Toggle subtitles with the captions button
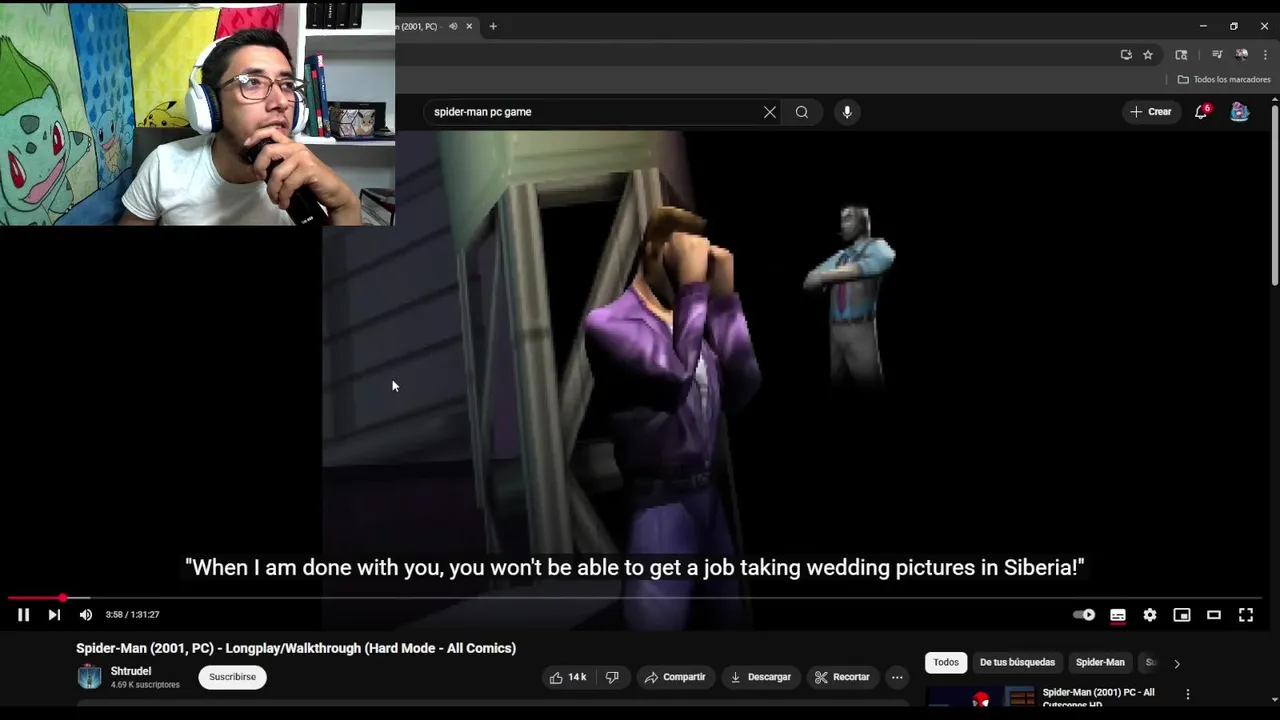 1118,615
